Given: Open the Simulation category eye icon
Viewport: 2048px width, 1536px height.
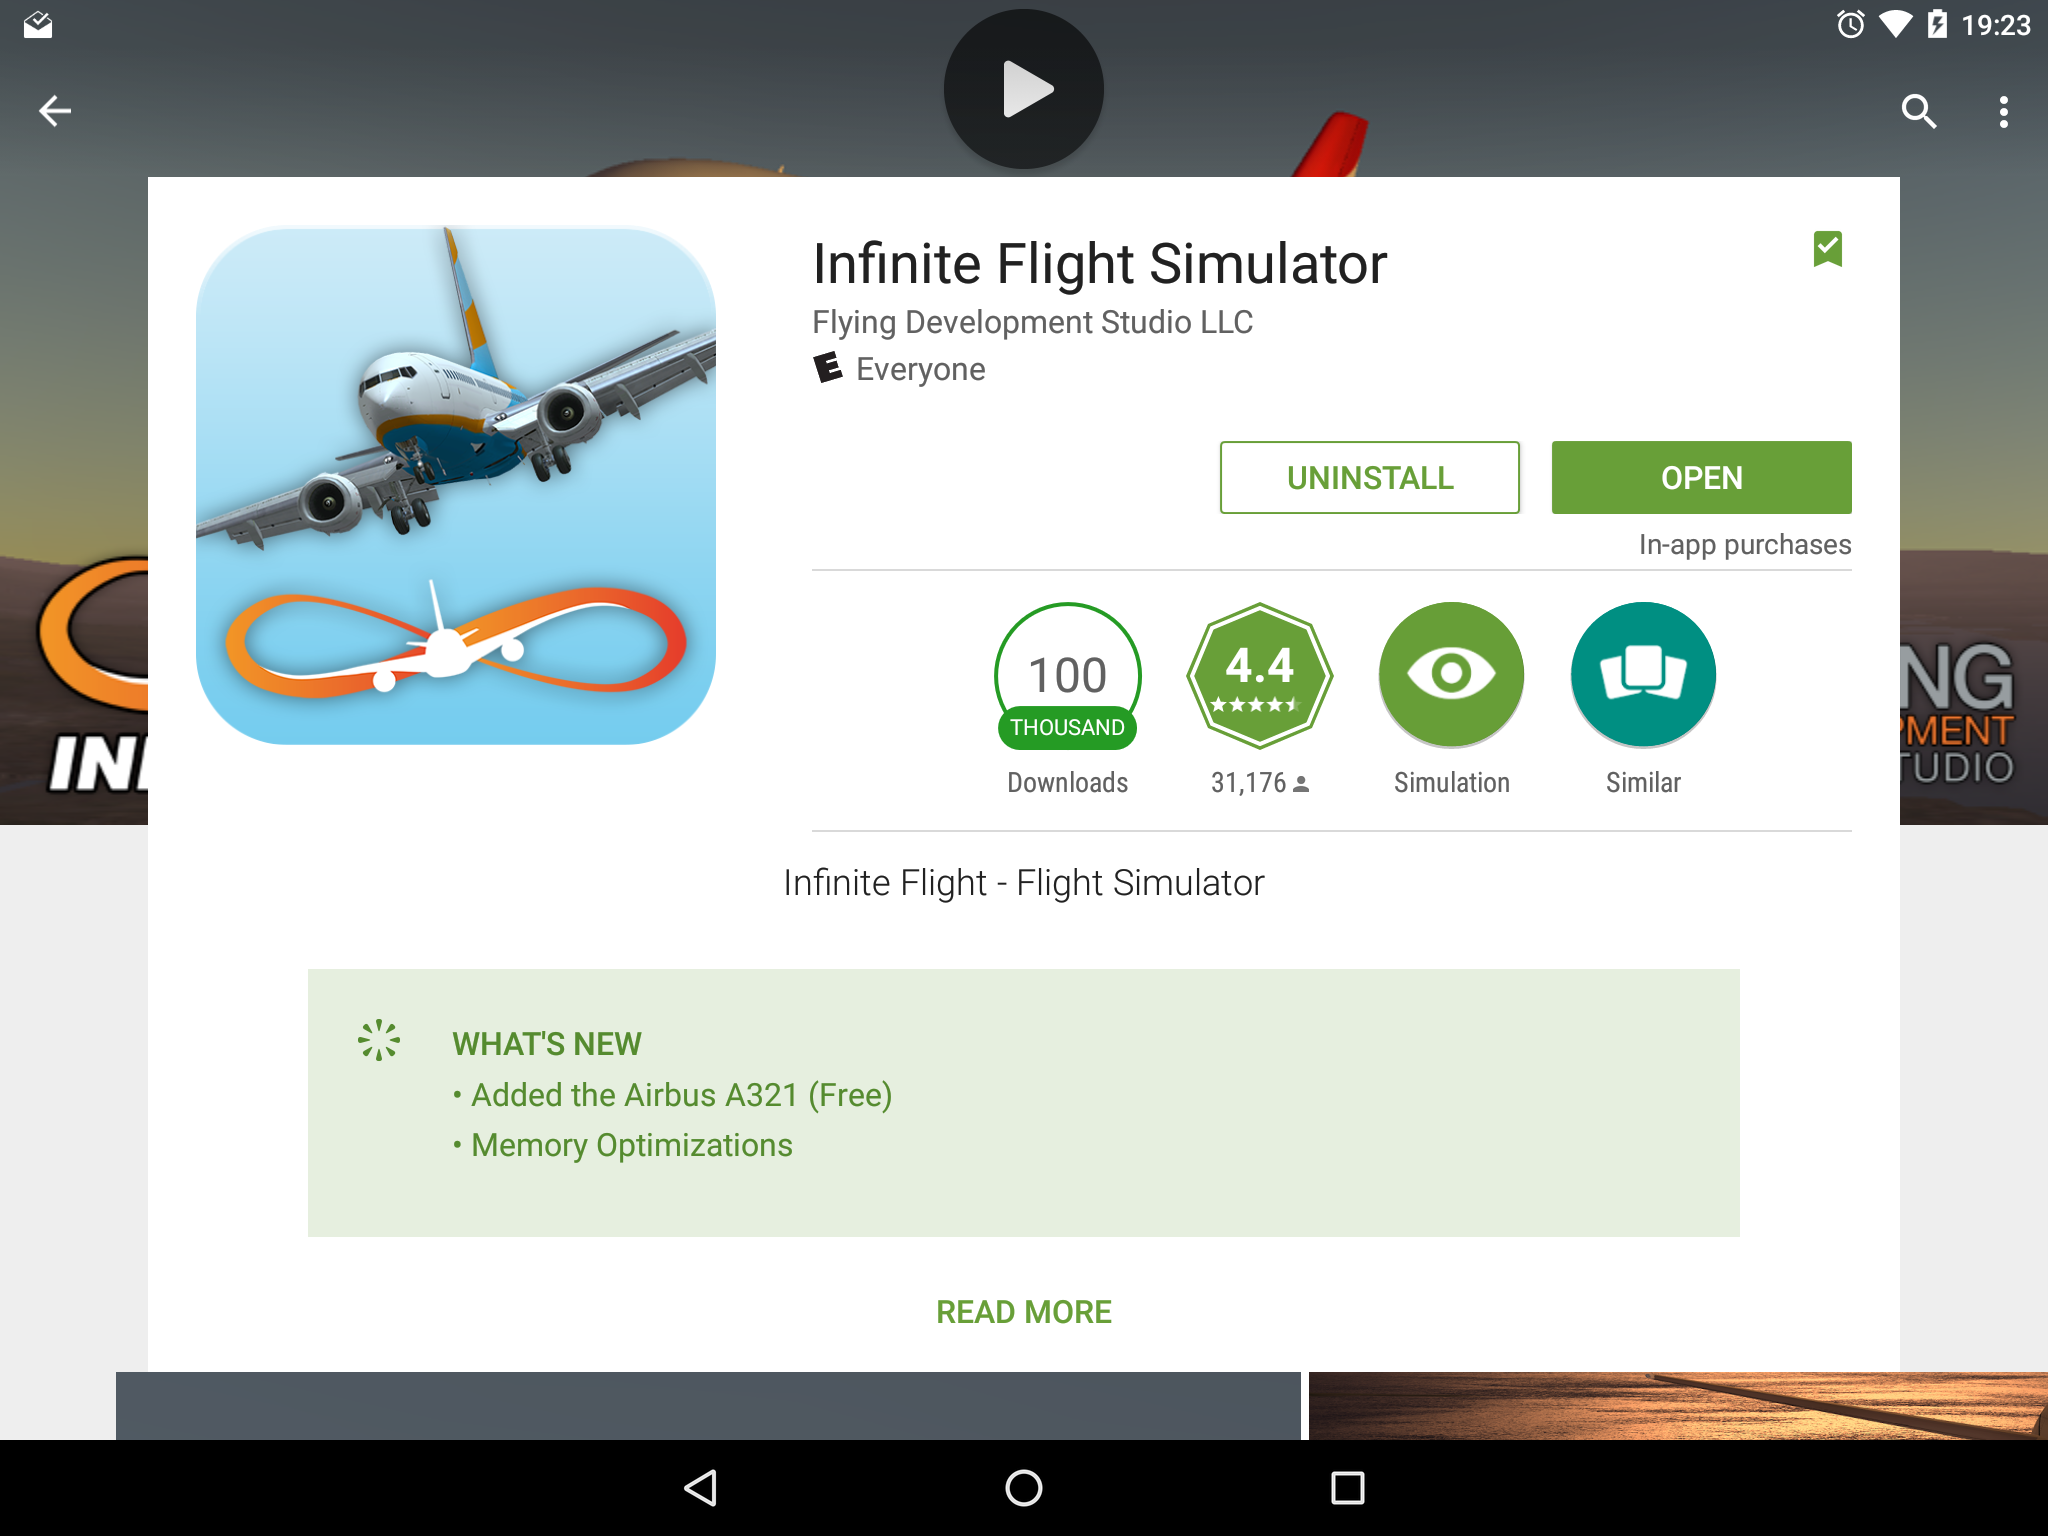Looking at the screenshot, I should coord(1451,675).
